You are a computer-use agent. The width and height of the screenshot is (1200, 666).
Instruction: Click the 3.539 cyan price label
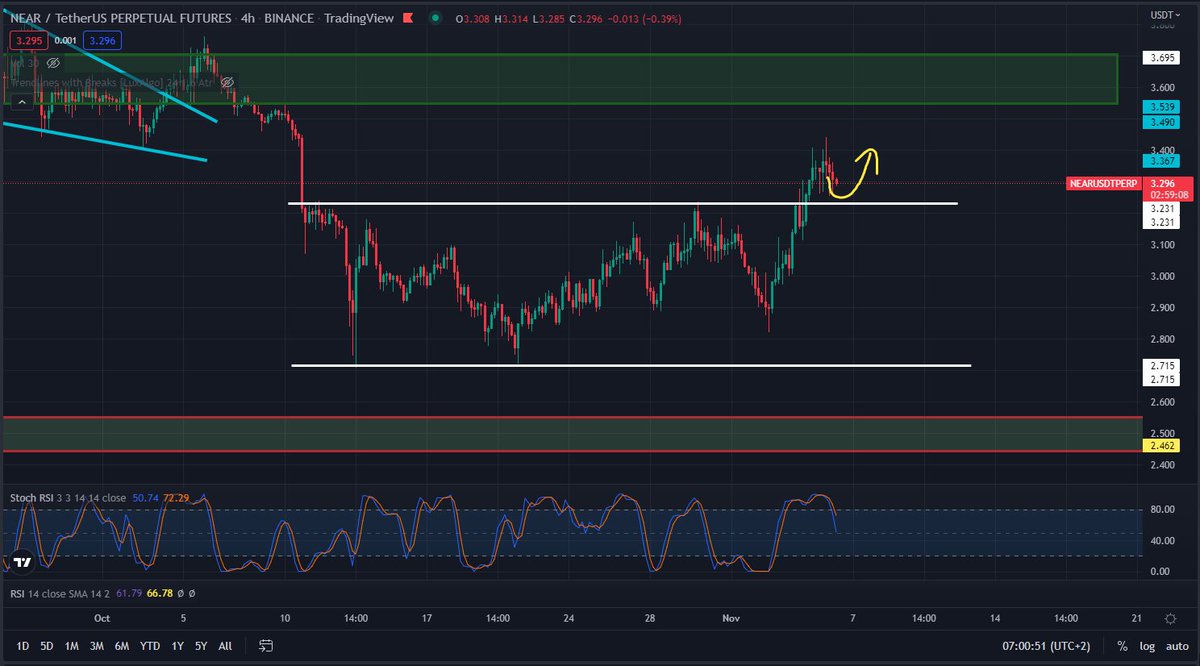(1162, 106)
